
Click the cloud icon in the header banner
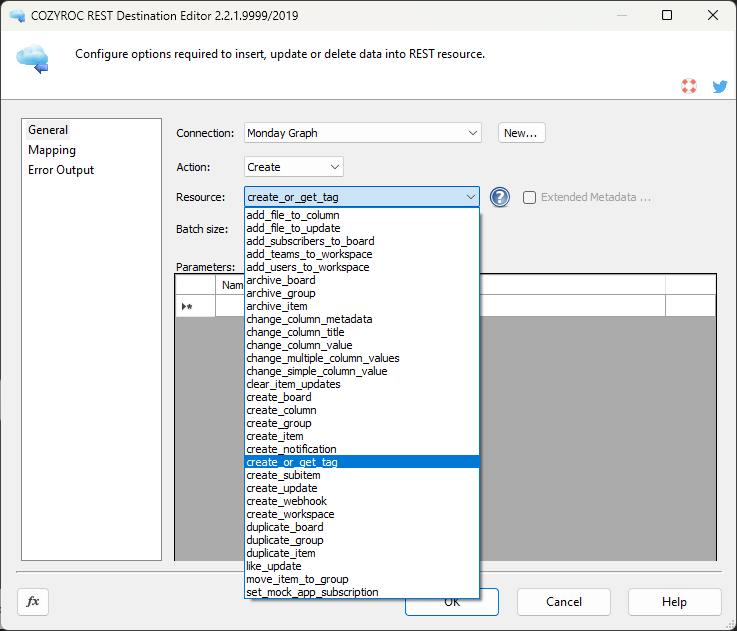coord(32,59)
